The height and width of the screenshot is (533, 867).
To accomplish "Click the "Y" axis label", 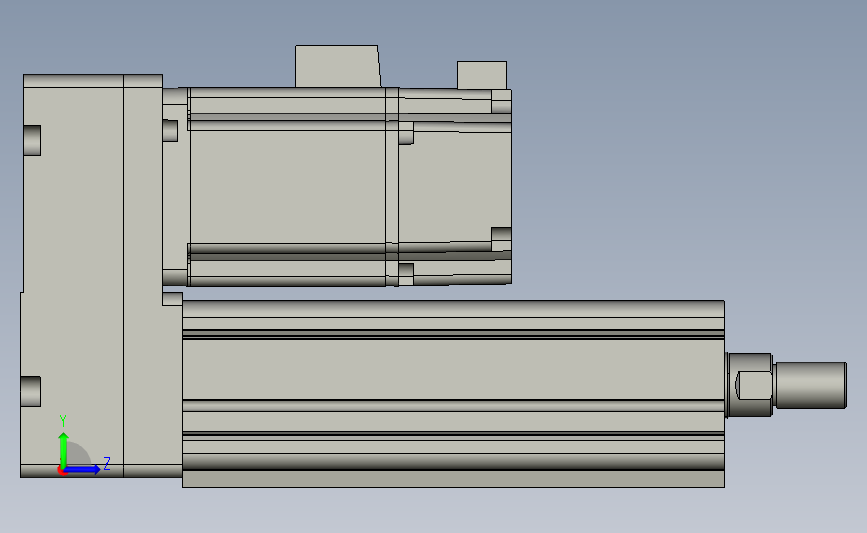I will point(62,421).
